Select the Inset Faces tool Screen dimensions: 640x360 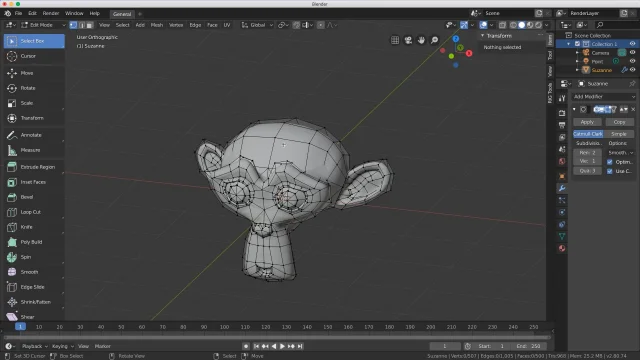pos(34,182)
